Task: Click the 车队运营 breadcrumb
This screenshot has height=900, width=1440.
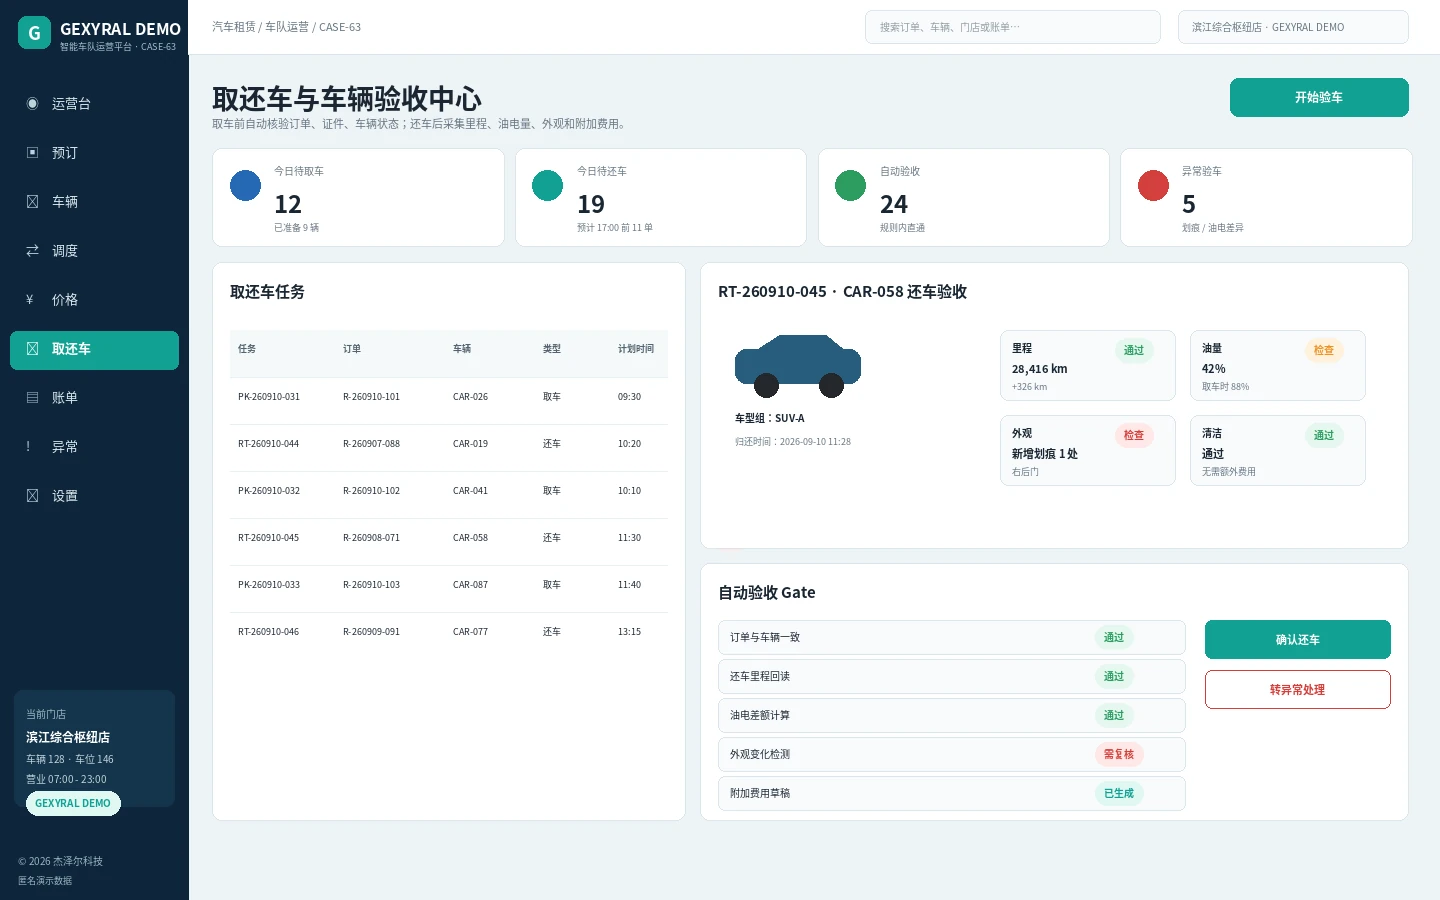Action: coord(287,27)
